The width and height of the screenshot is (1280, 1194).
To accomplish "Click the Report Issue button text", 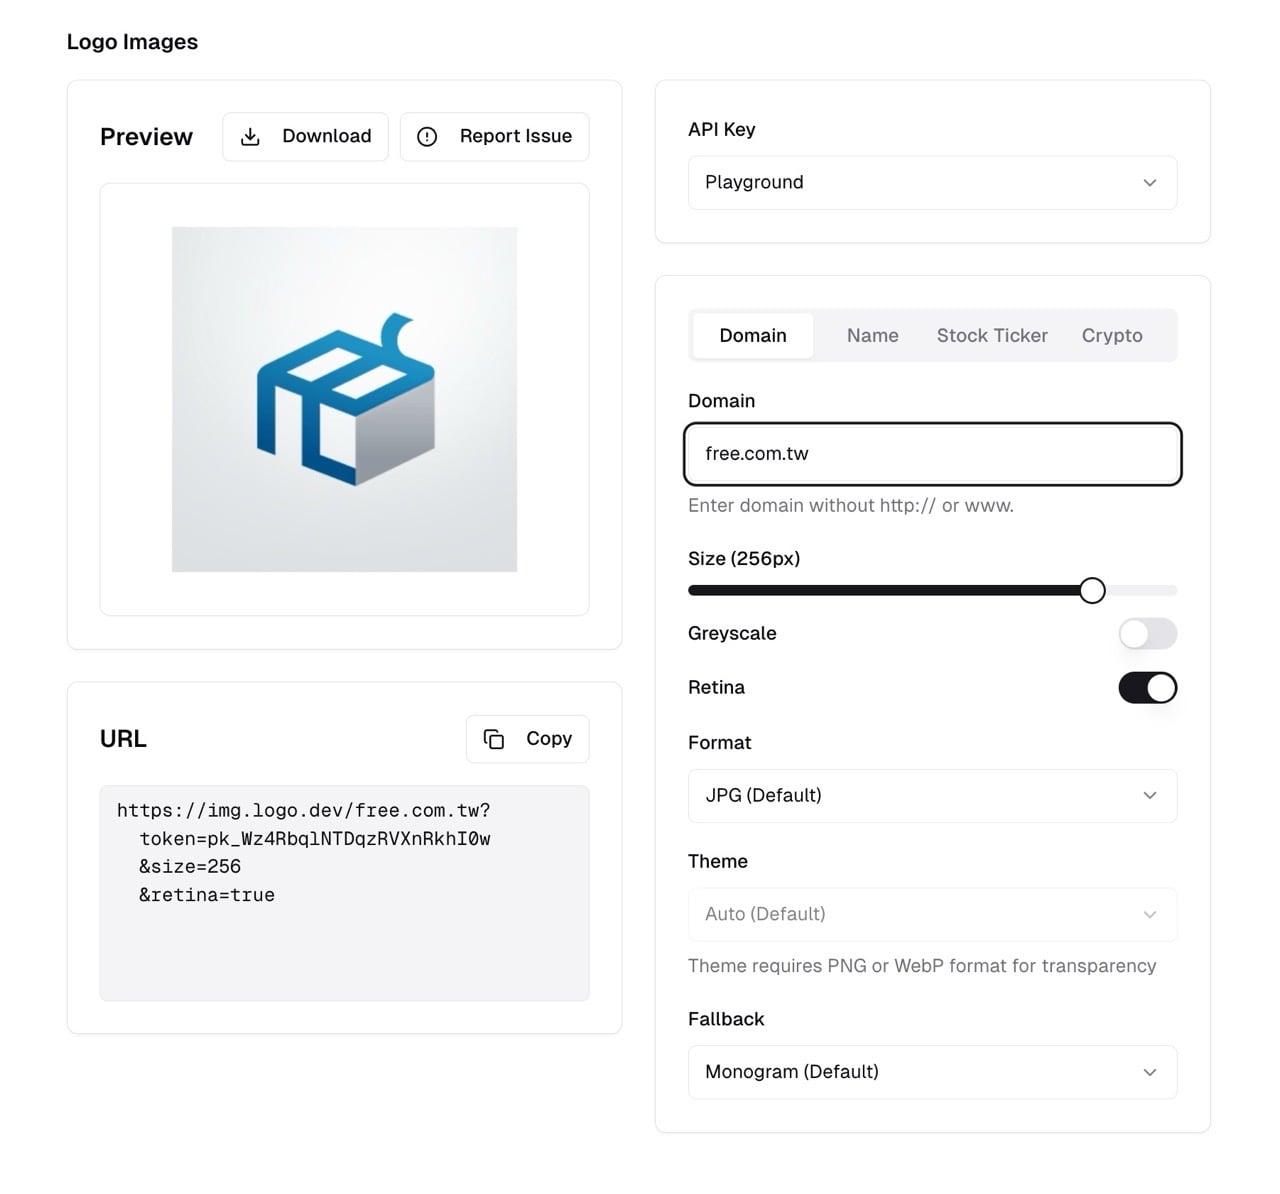I will click(x=515, y=137).
